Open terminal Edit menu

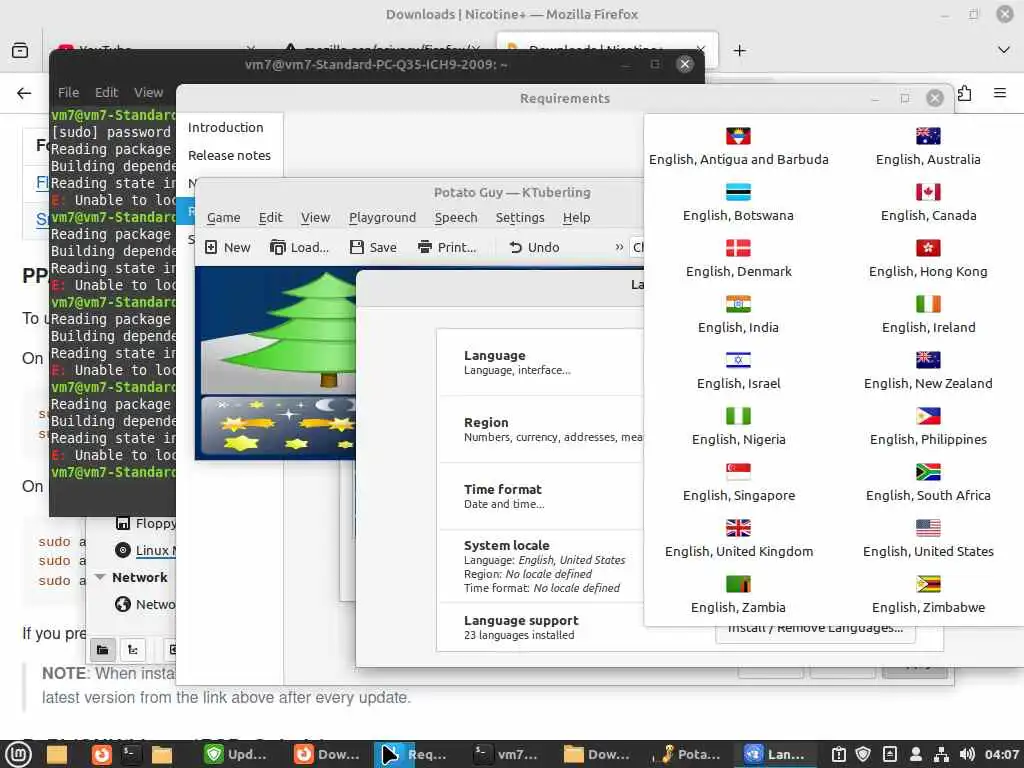(106, 93)
